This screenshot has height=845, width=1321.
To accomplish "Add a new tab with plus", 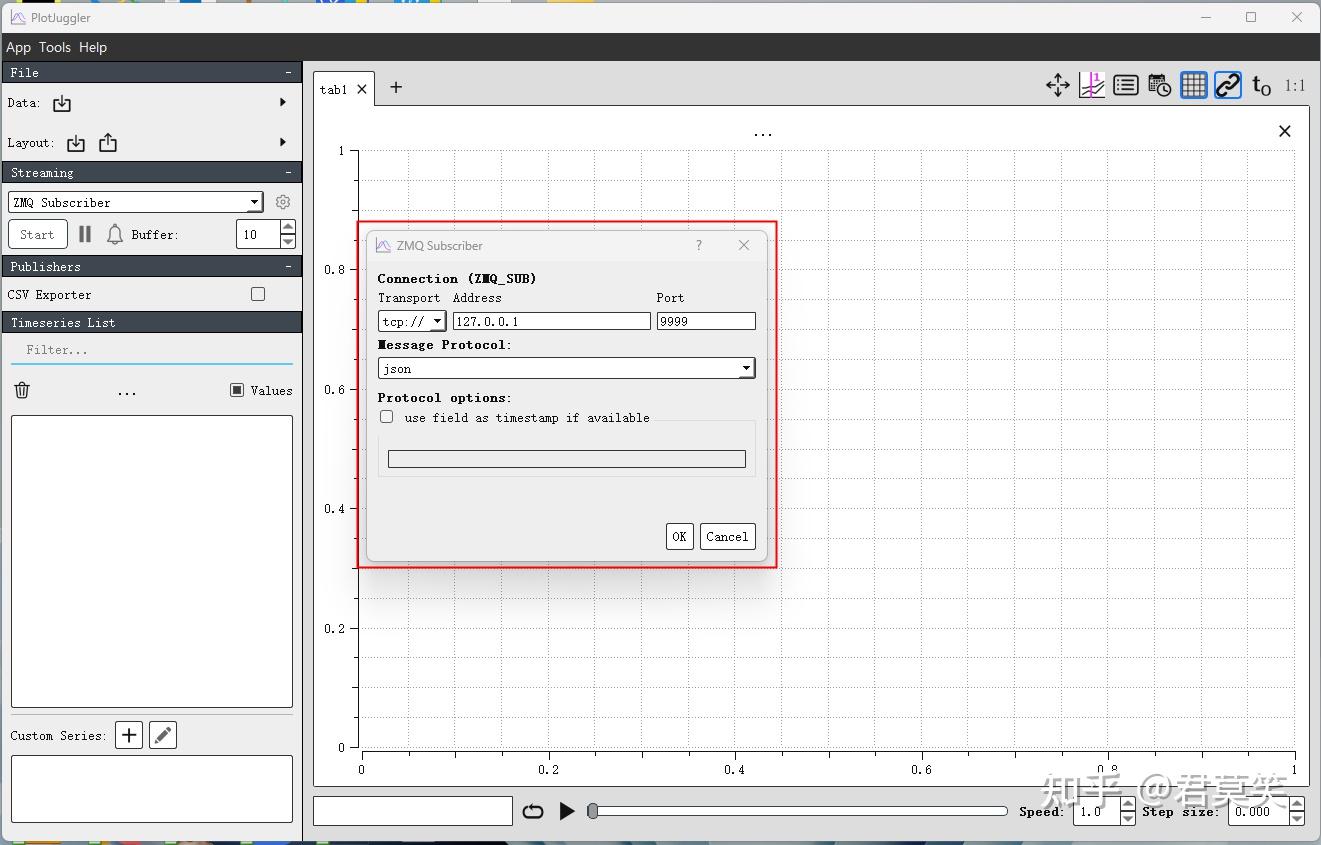I will 396,87.
